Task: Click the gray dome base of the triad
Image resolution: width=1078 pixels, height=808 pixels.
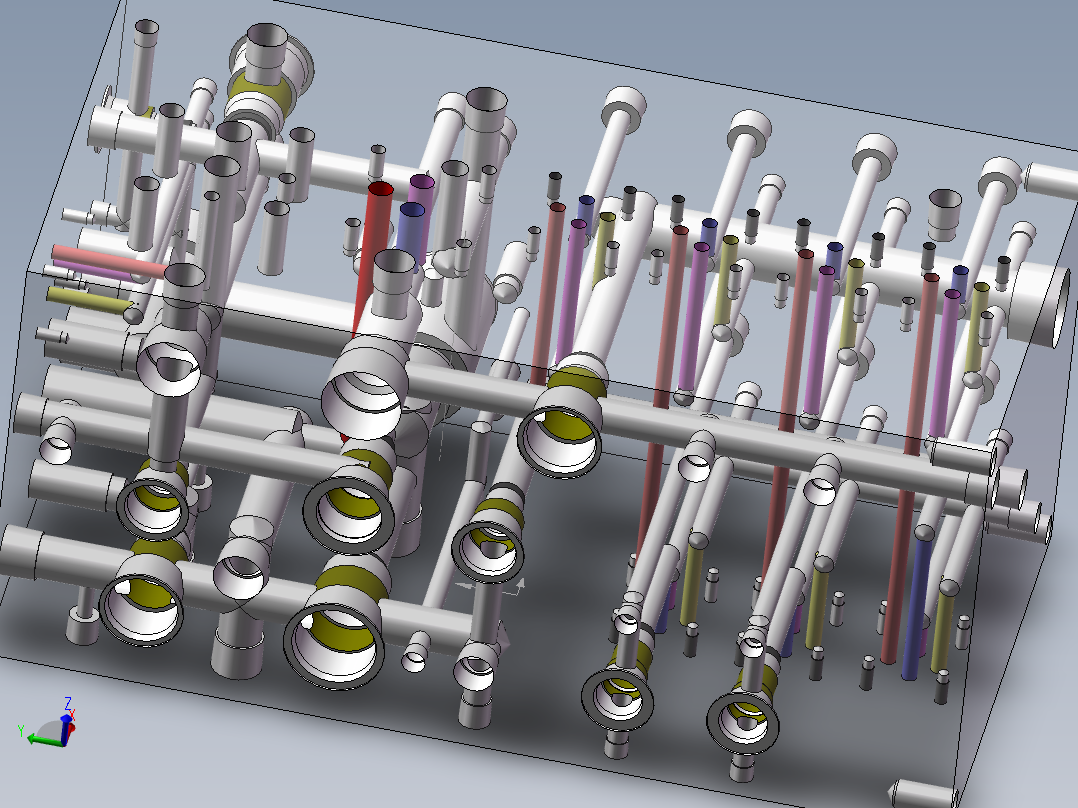Action: click(50, 728)
